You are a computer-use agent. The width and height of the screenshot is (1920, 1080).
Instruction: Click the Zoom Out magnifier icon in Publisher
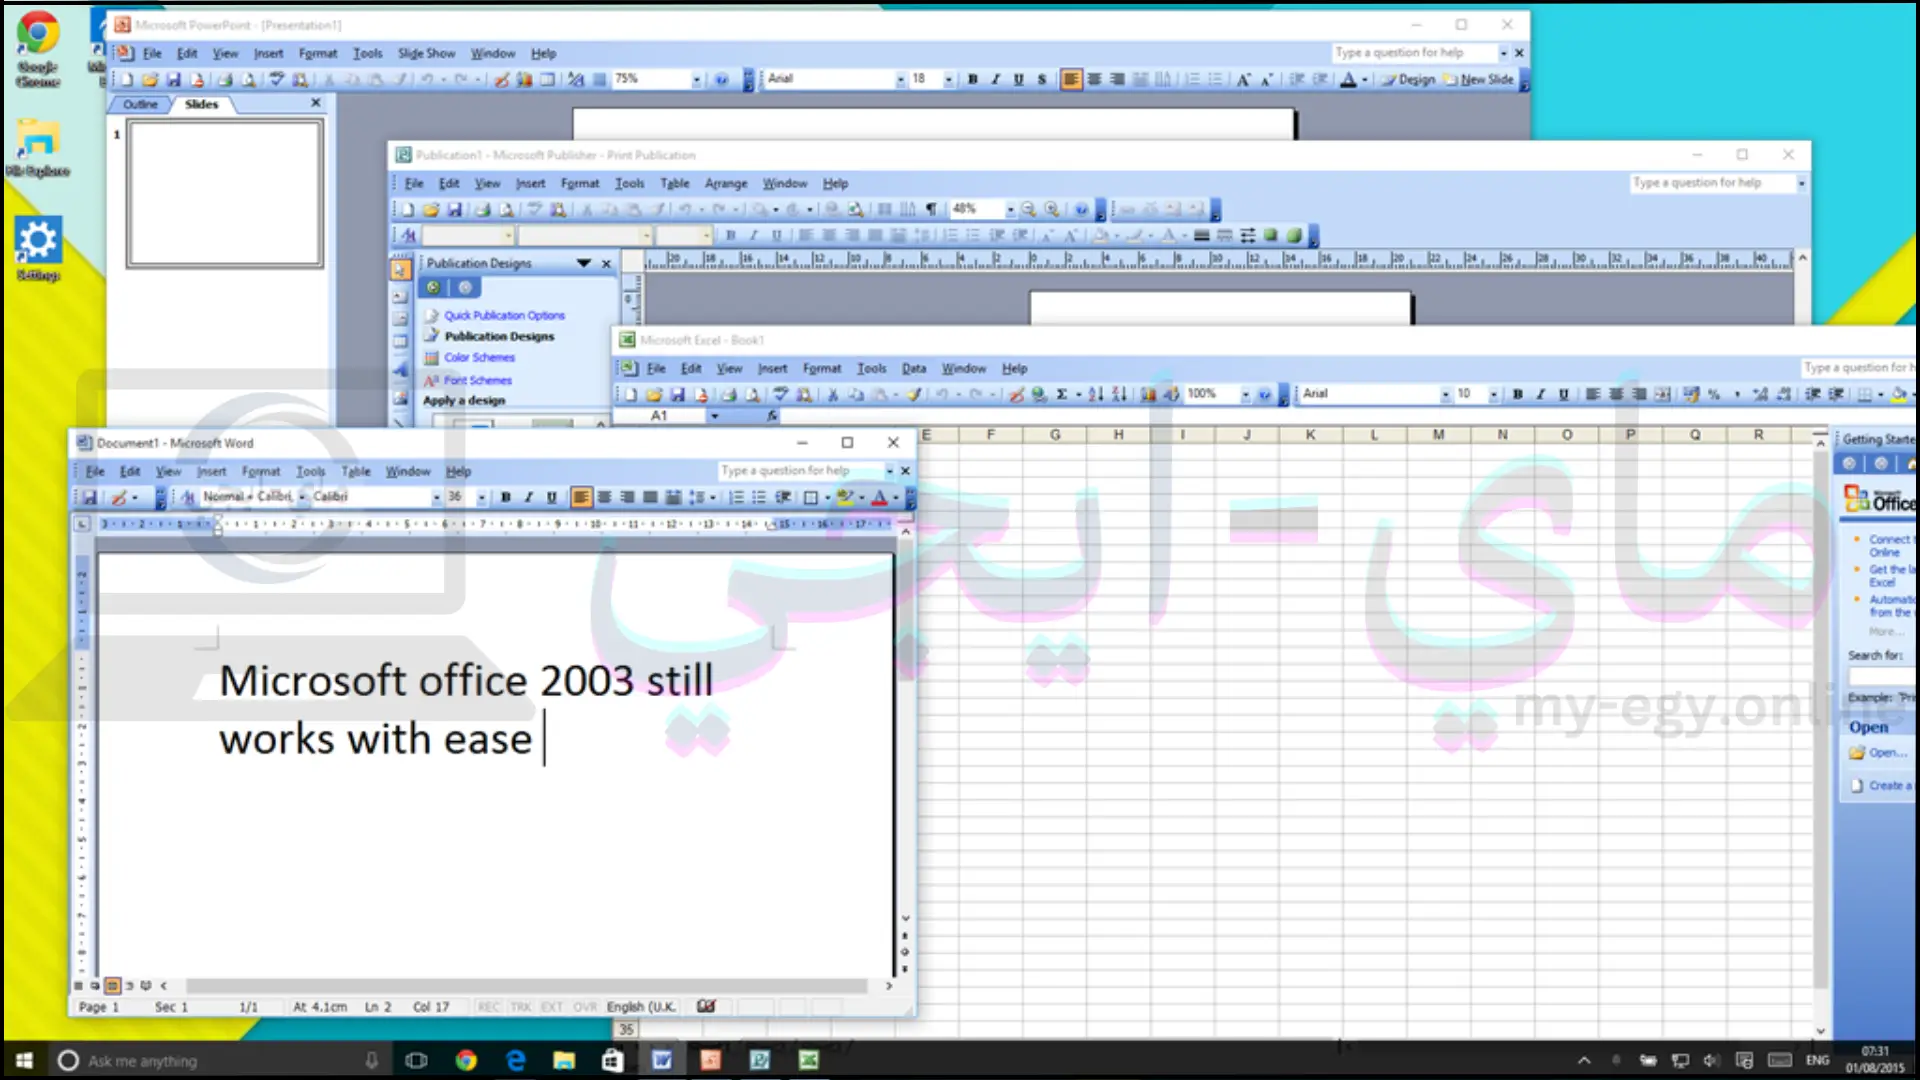pos(1028,209)
